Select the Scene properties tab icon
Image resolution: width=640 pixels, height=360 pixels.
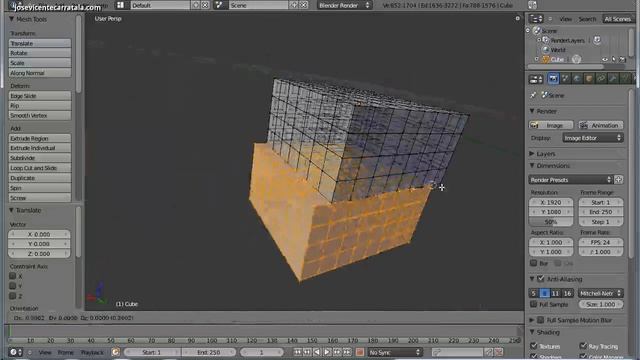pos(565,79)
